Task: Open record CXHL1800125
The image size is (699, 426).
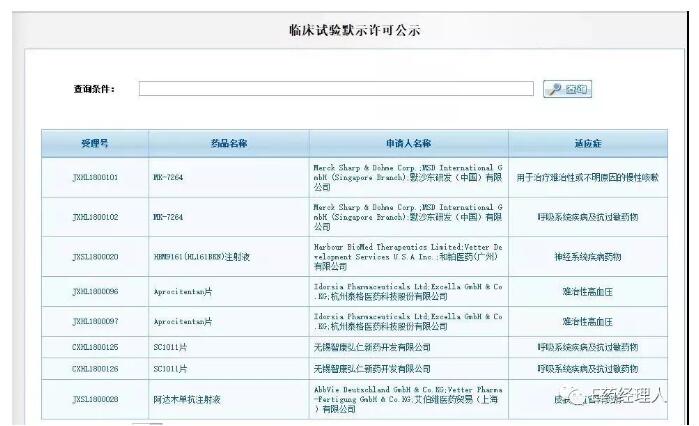Action: 95,347
